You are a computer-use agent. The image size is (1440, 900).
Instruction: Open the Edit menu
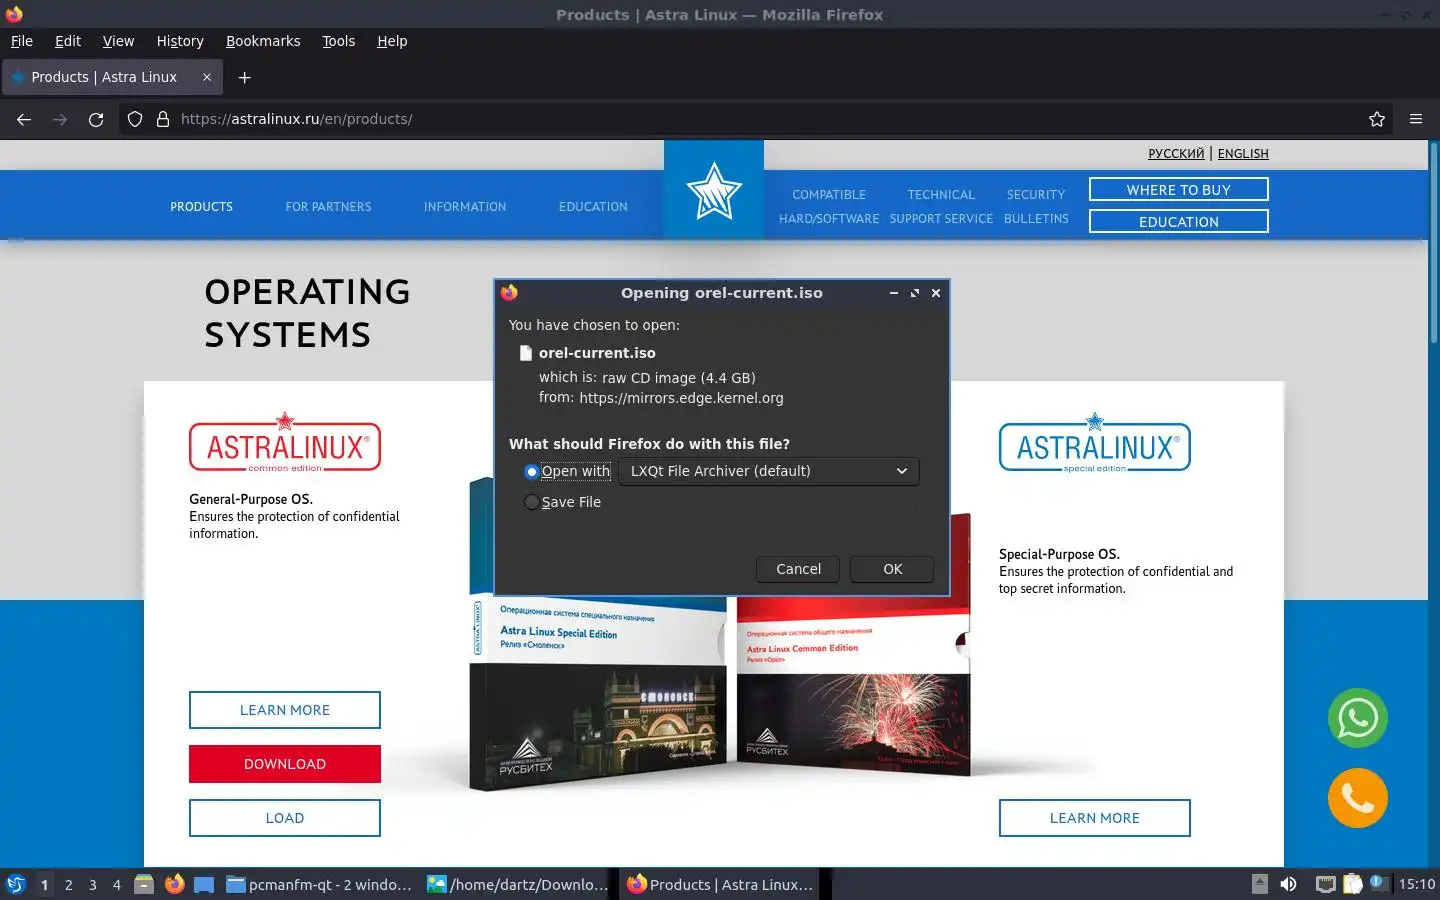pyautogui.click(x=68, y=41)
